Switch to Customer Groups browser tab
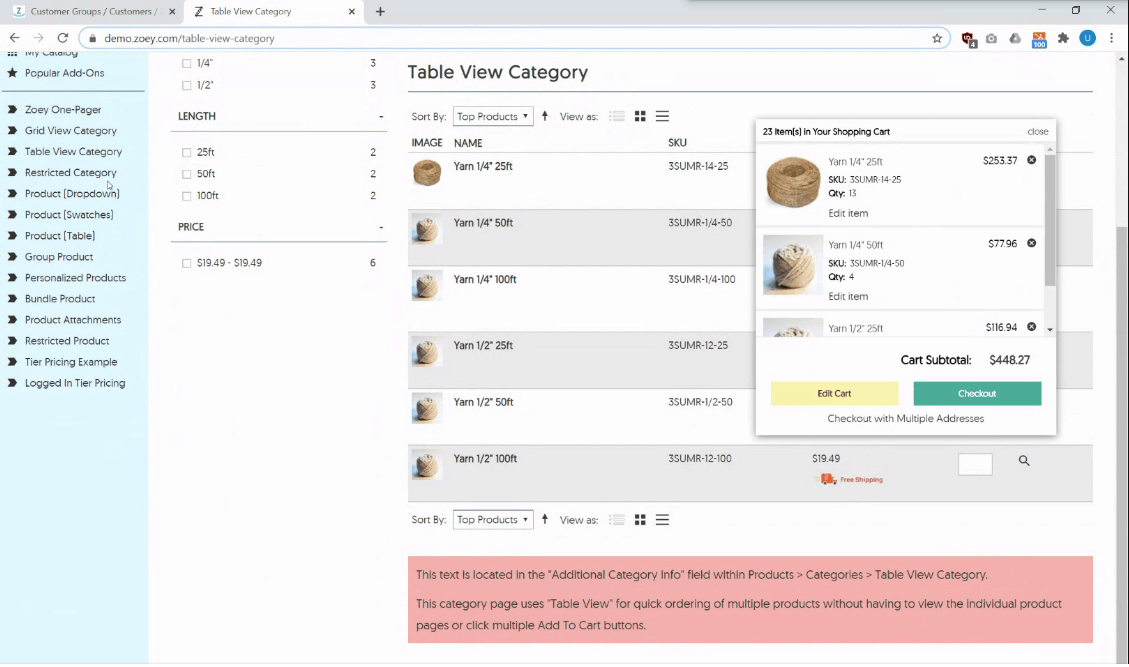 click(92, 12)
